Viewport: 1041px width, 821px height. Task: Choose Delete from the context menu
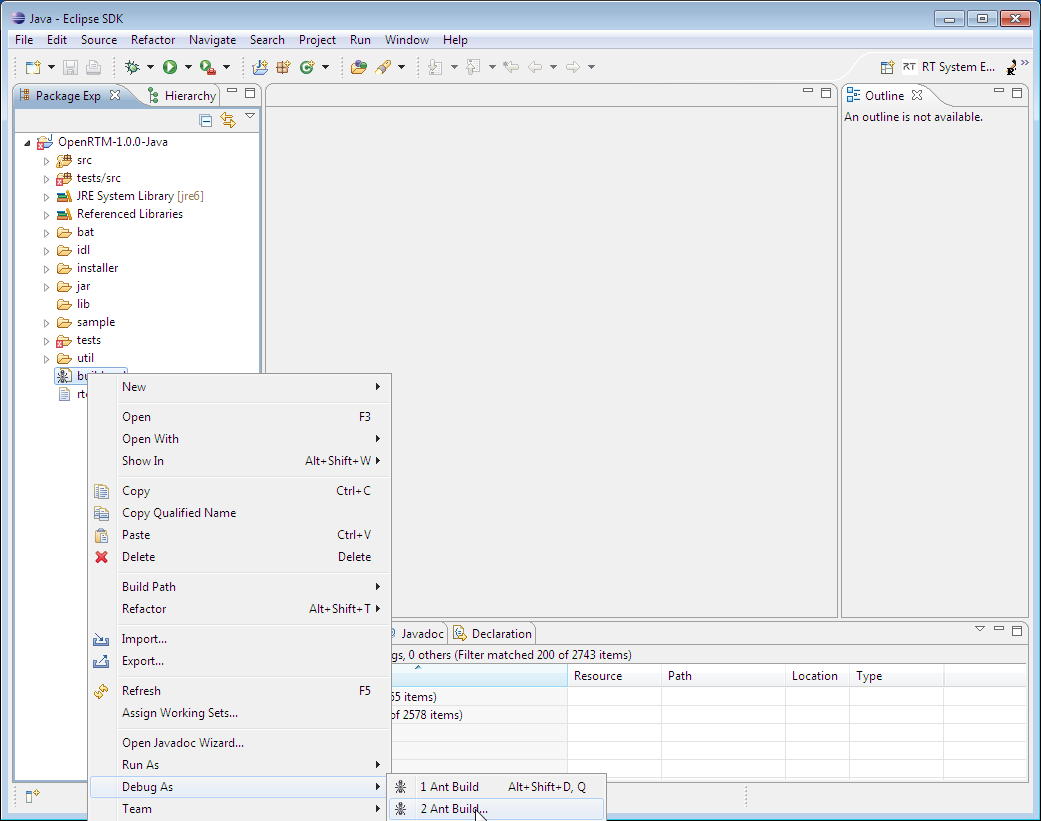tap(239, 557)
